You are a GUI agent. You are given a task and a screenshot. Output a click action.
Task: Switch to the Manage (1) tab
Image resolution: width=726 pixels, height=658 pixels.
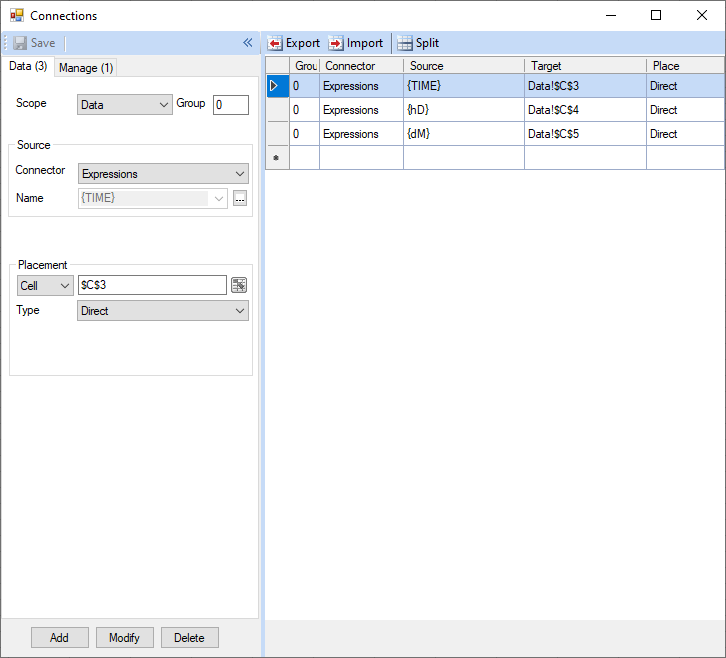click(86, 68)
